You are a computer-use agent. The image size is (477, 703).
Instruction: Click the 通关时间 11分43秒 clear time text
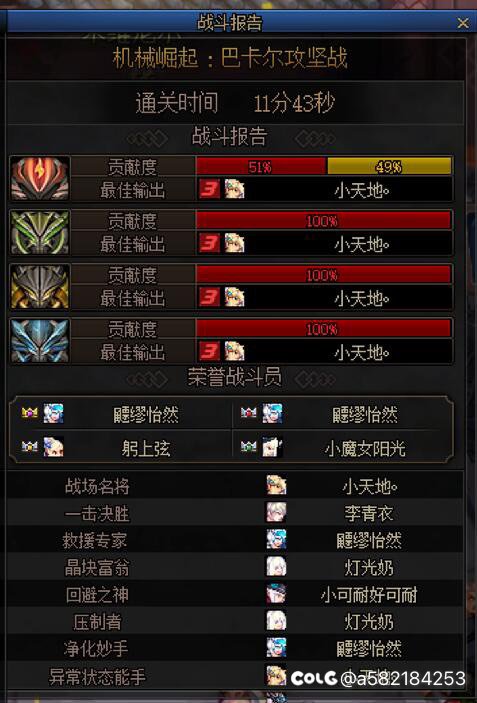point(235,103)
